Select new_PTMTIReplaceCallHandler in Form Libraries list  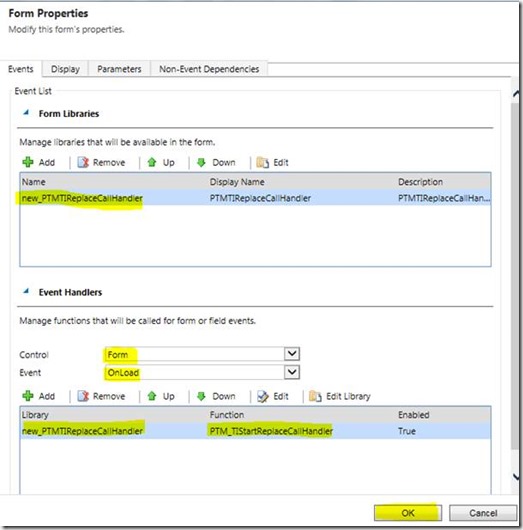(x=82, y=198)
